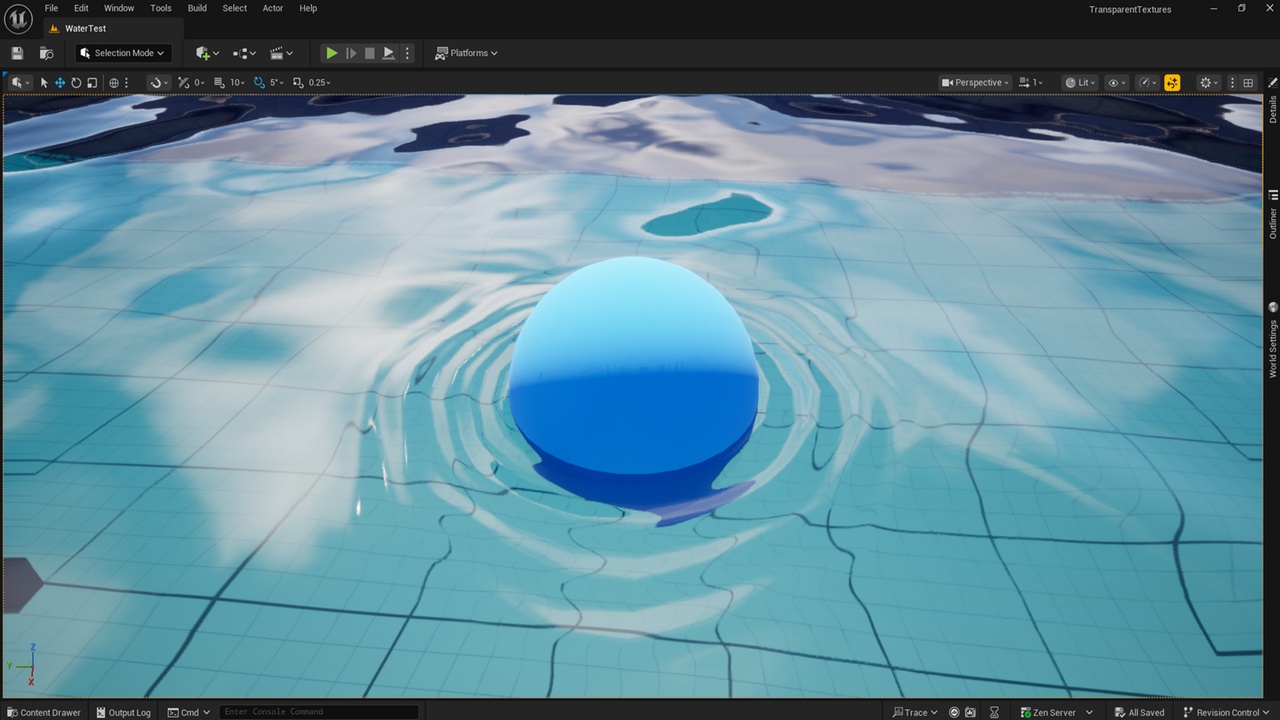
Task: Open the performance scalability gauge dropdown
Action: coord(1148,83)
